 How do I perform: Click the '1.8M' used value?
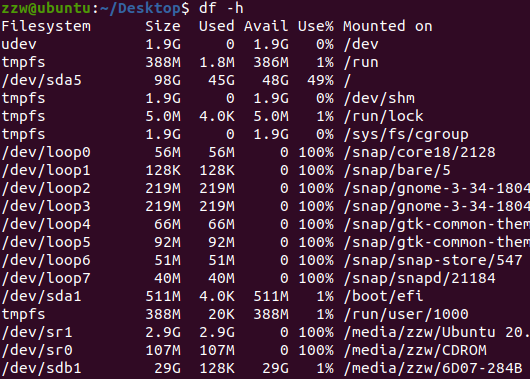(x=217, y=63)
